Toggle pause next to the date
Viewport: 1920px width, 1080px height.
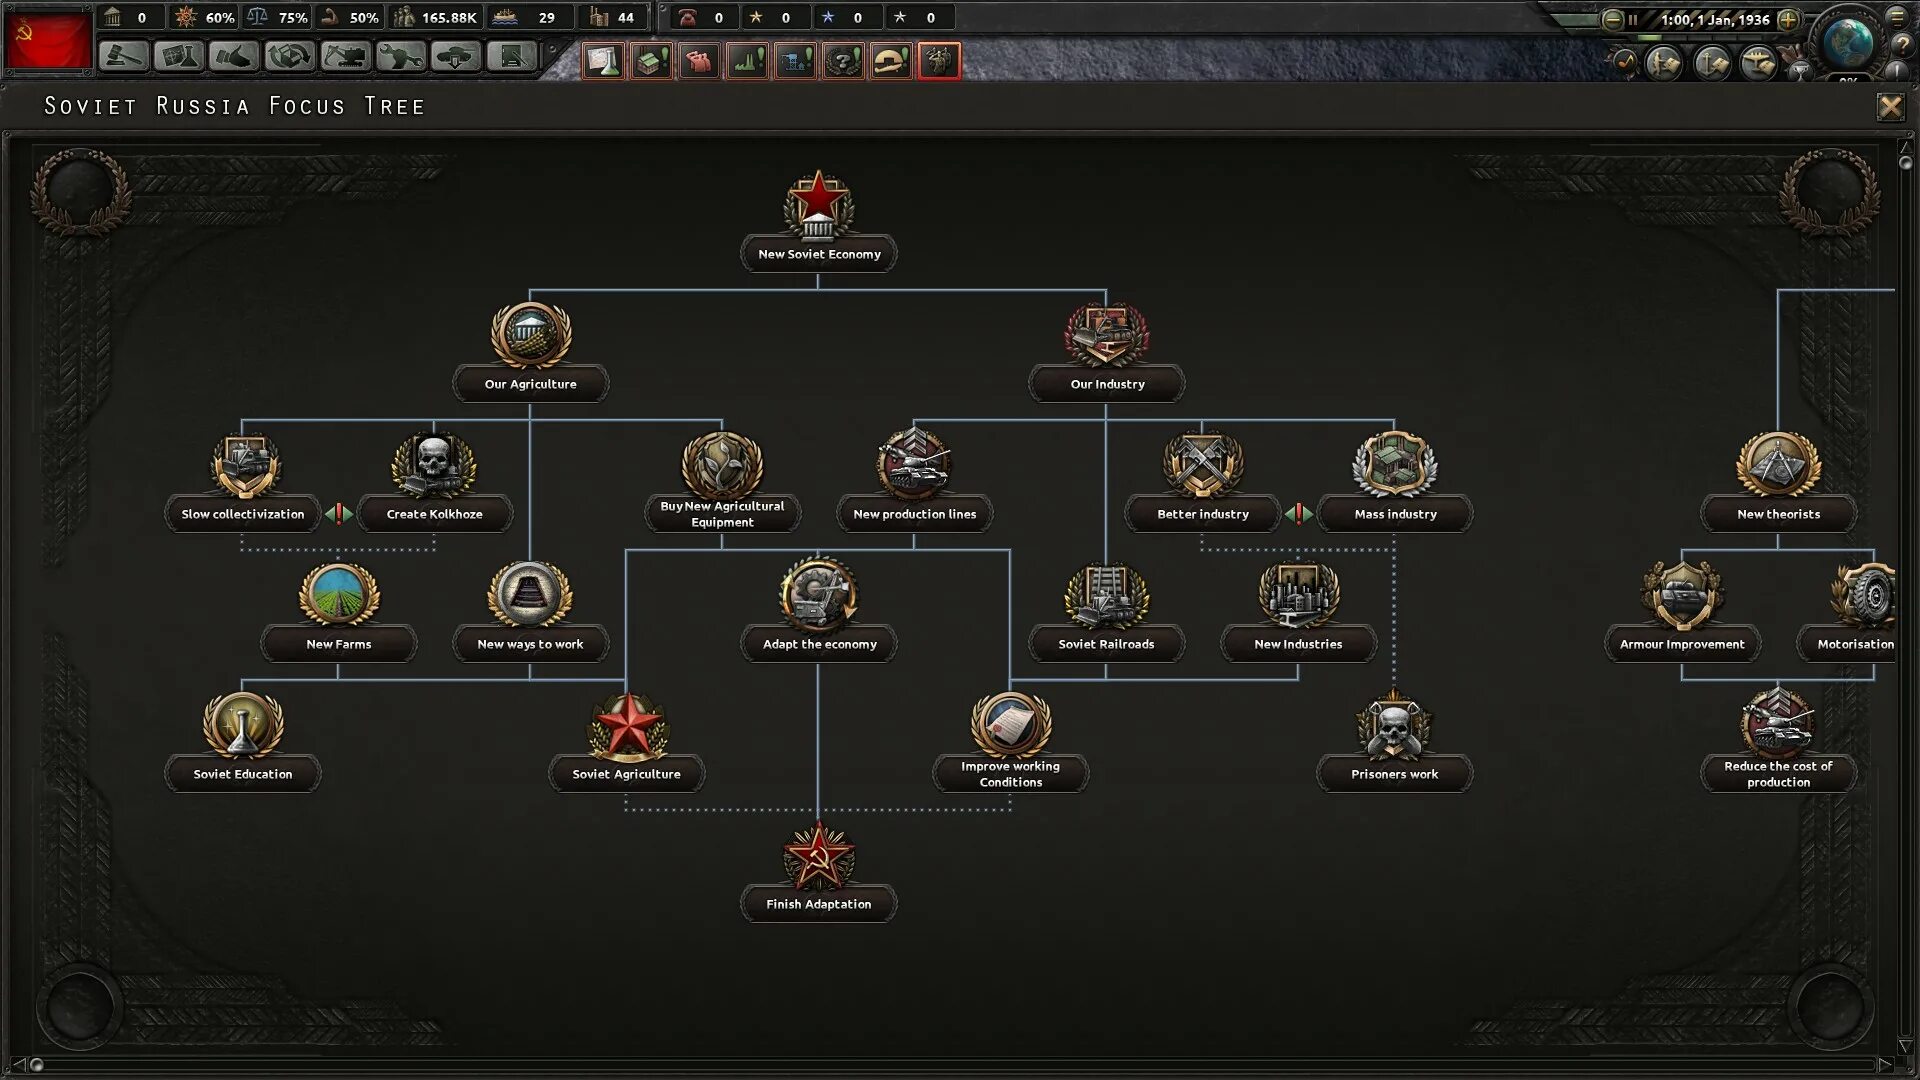(x=1633, y=19)
